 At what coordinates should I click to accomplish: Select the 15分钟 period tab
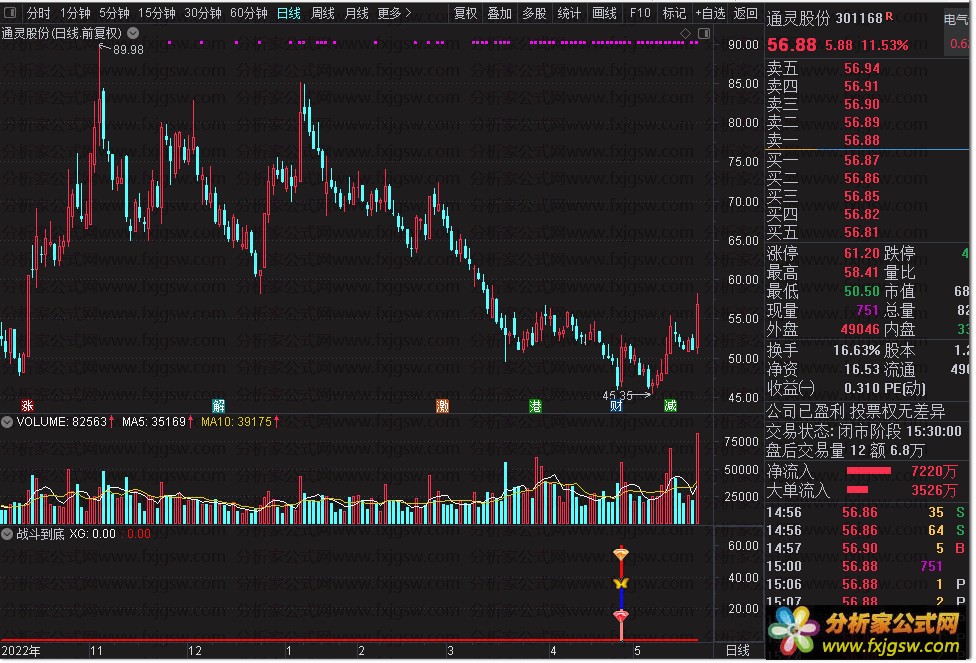pyautogui.click(x=157, y=13)
